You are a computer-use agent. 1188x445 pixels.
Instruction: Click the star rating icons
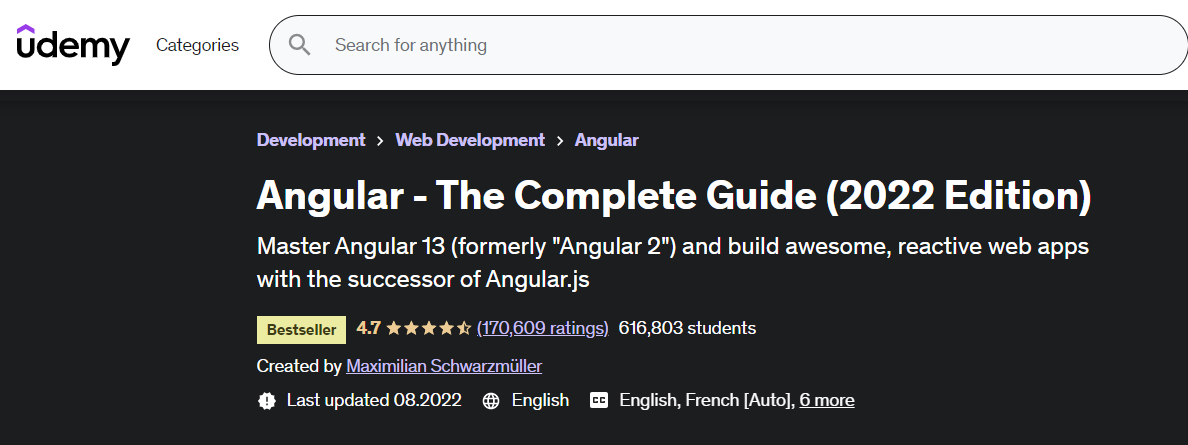point(429,328)
